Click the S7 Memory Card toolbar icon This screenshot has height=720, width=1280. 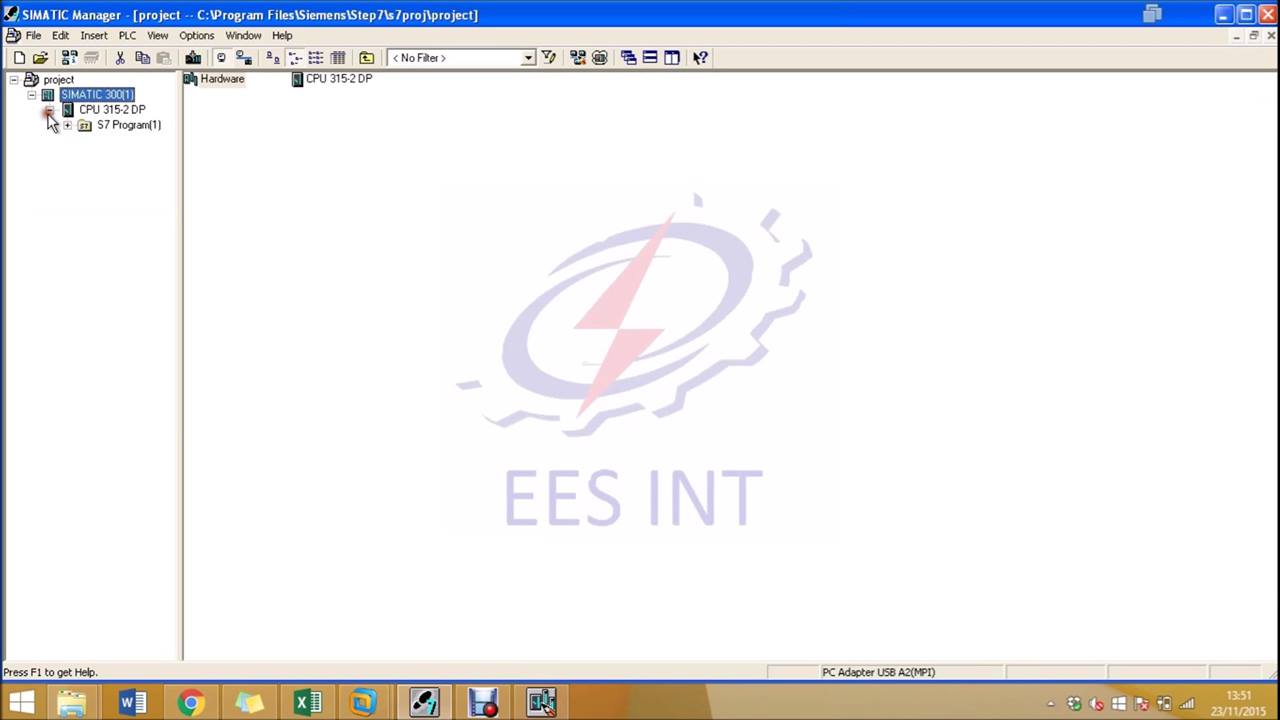pyautogui.click(x=90, y=58)
